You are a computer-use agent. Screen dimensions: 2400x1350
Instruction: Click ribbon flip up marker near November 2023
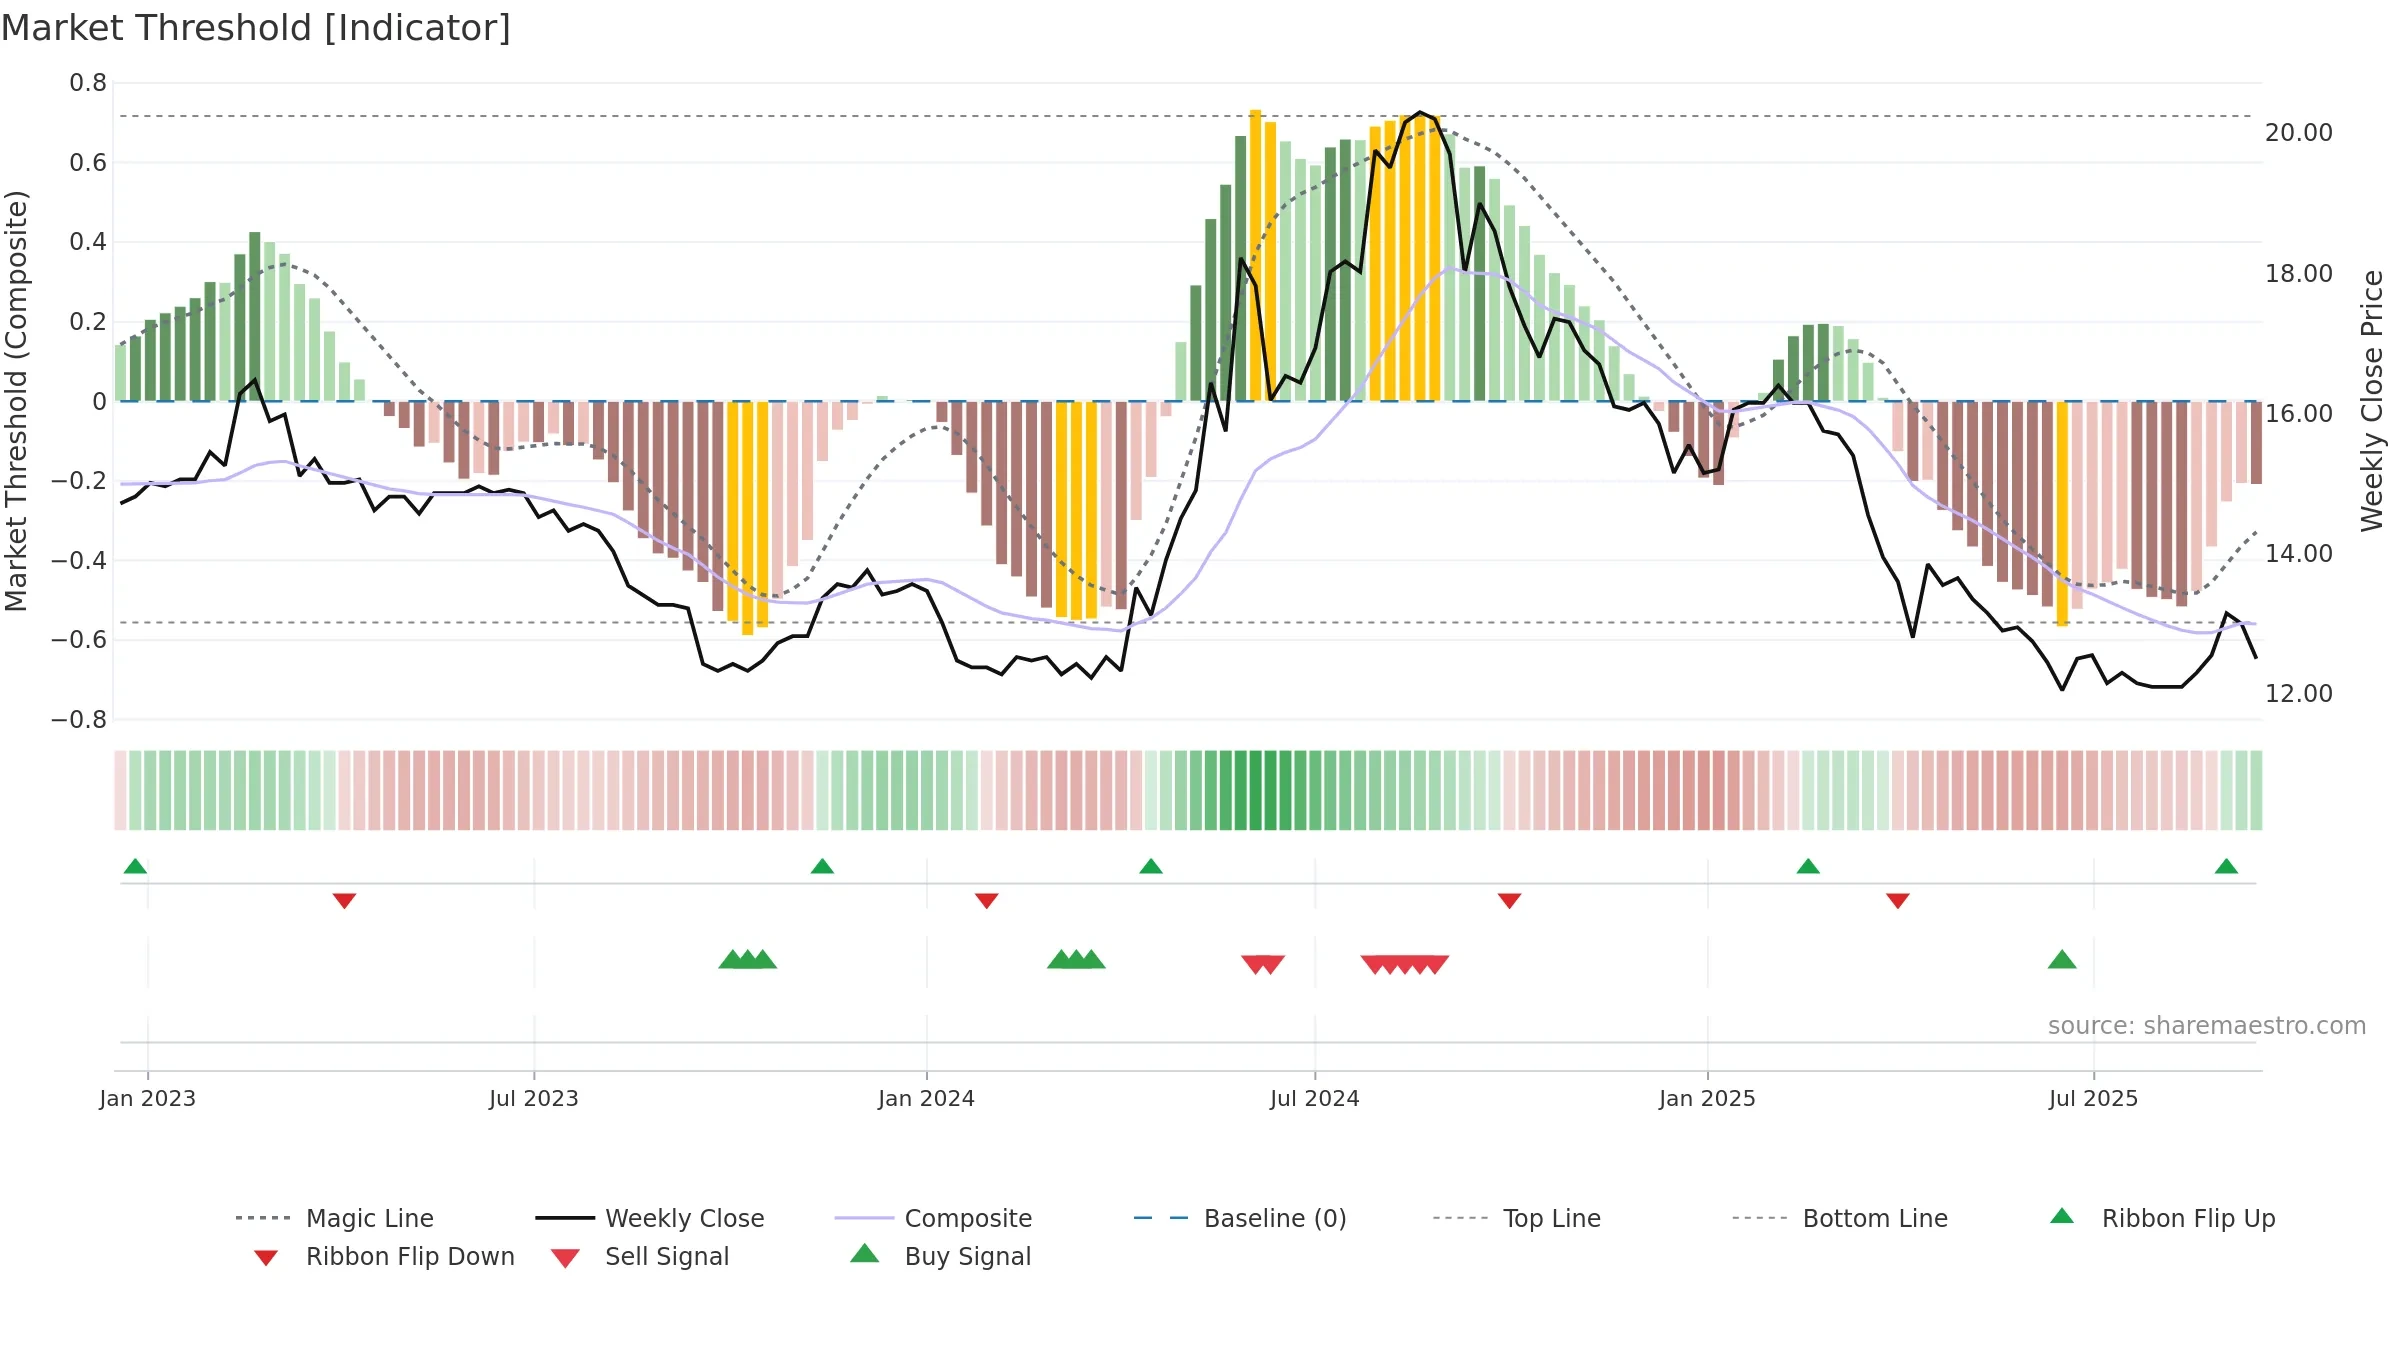[x=822, y=866]
